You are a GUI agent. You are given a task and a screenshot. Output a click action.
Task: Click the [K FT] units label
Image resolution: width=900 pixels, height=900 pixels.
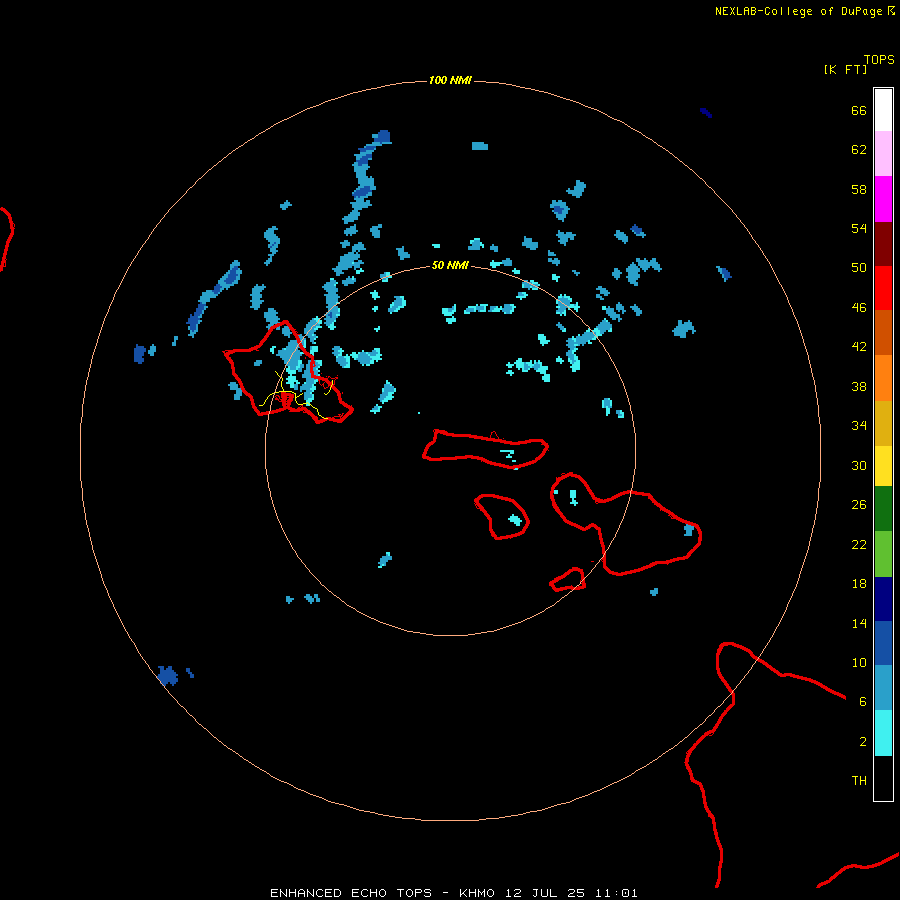point(845,69)
